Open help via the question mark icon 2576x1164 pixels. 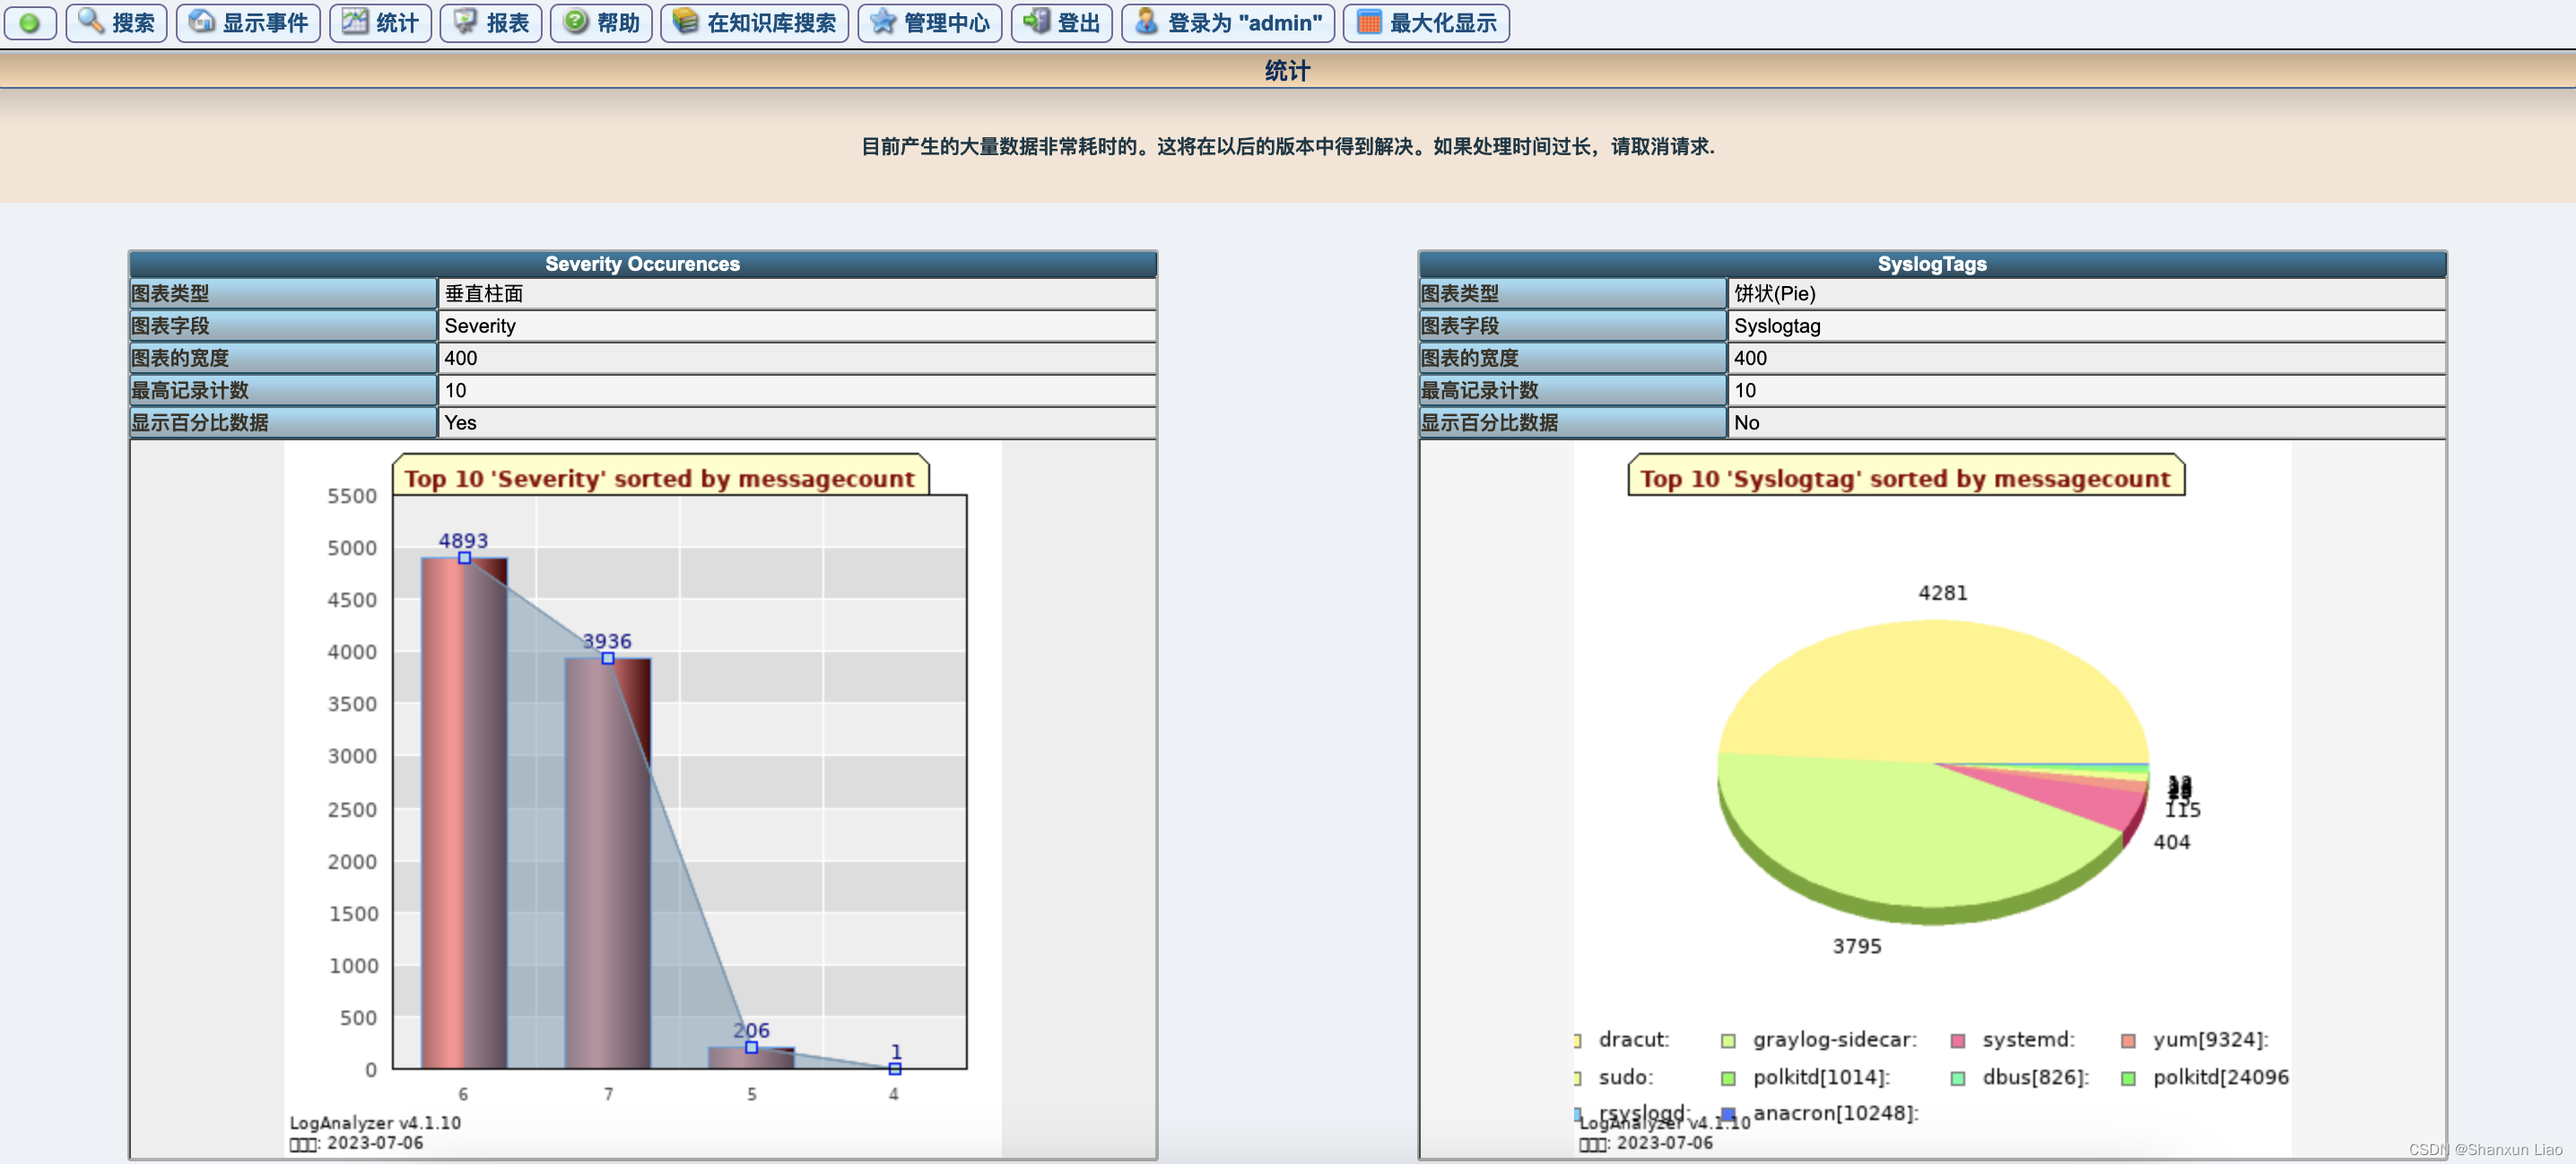click(575, 23)
